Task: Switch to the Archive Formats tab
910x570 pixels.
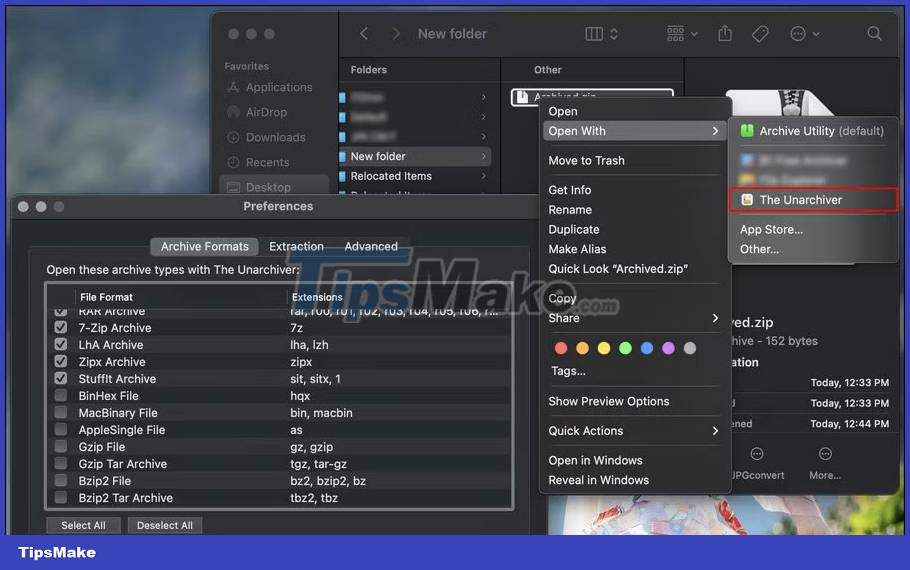Action: (204, 247)
